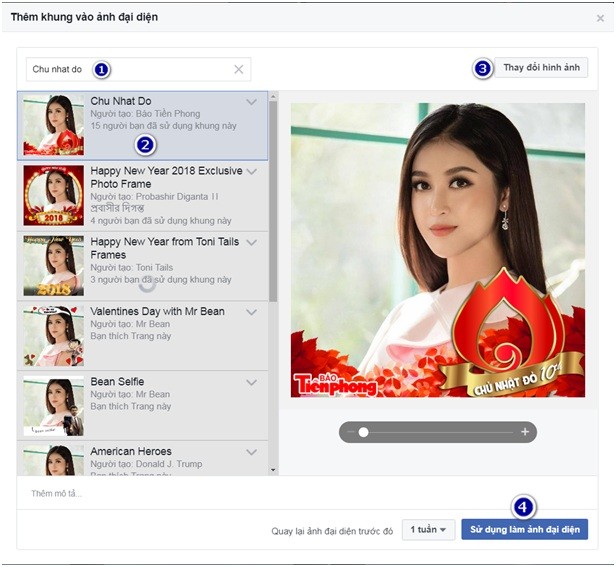Click 'Người tạo: Toni Tails' text

tap(132, 268)
